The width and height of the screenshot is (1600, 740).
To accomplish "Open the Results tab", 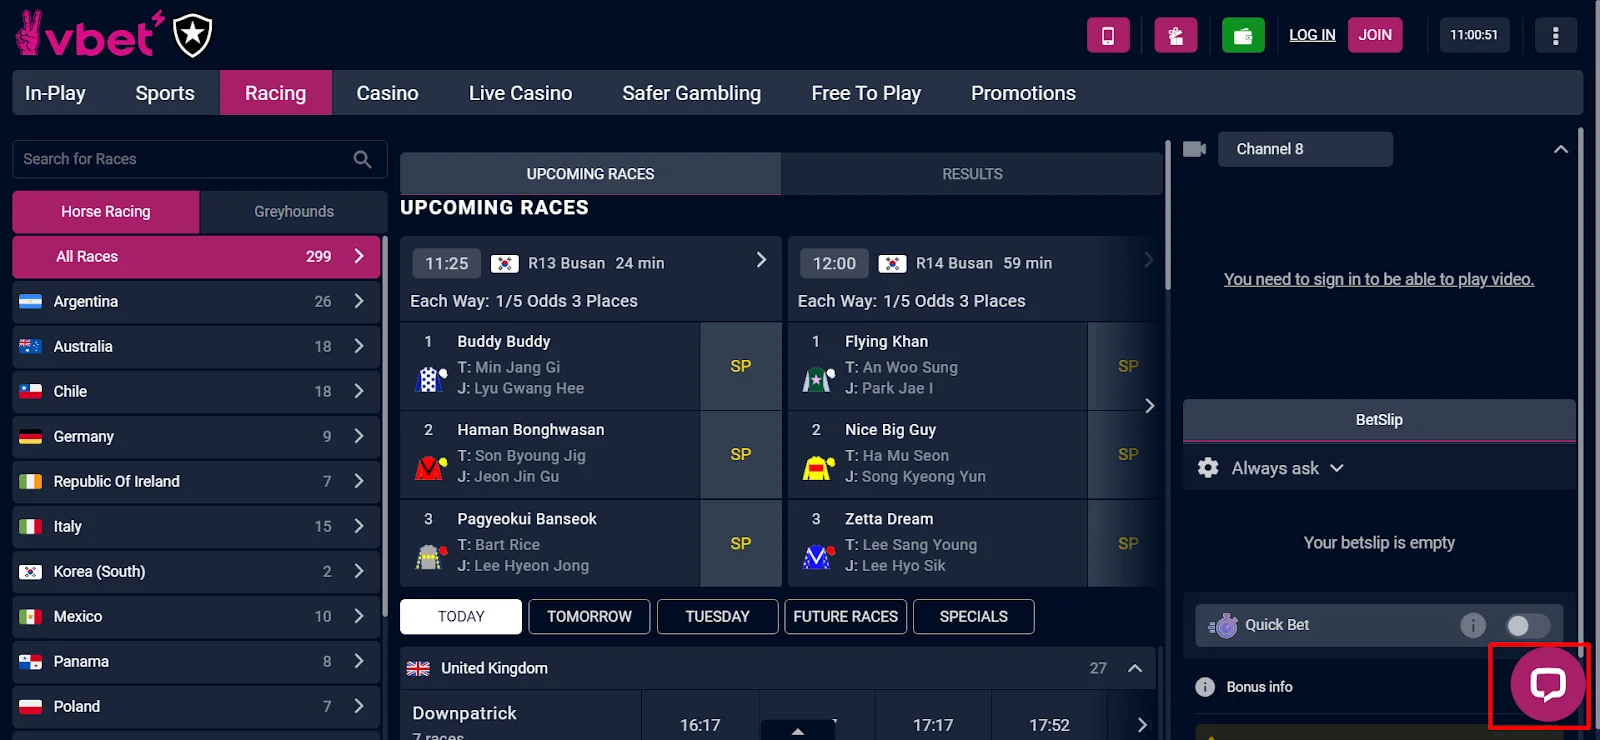I will [972, 174].
